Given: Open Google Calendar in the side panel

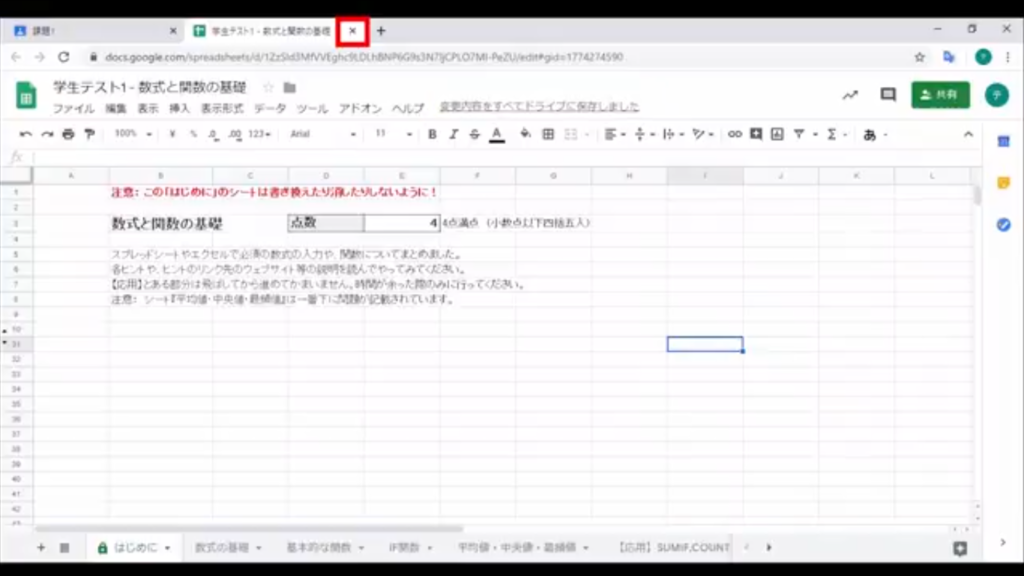Looking at the screenshot, I should (x=1004, y=141).
